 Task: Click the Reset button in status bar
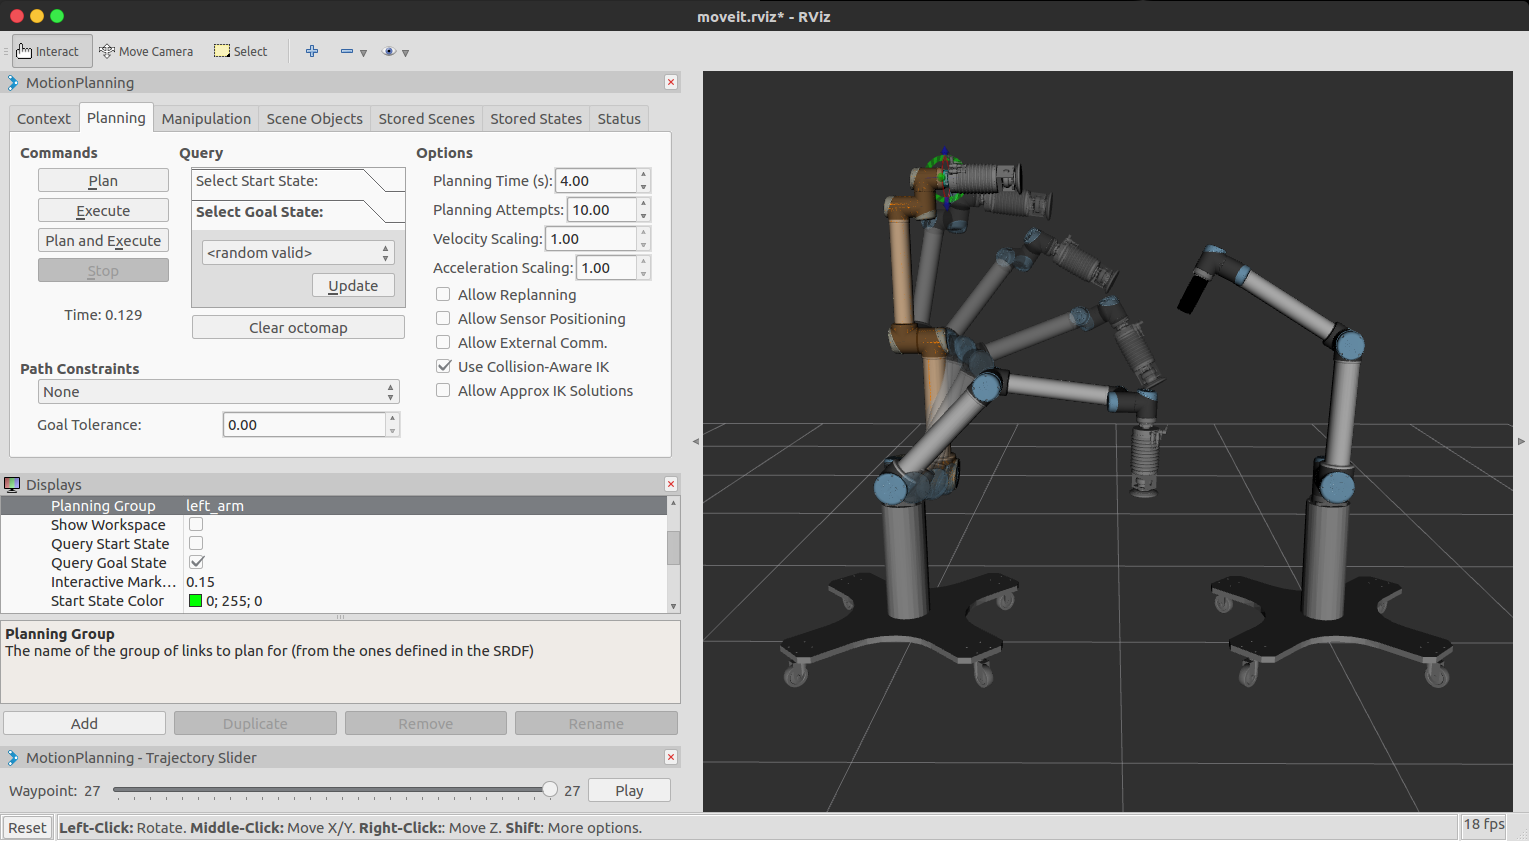point(27,827)
